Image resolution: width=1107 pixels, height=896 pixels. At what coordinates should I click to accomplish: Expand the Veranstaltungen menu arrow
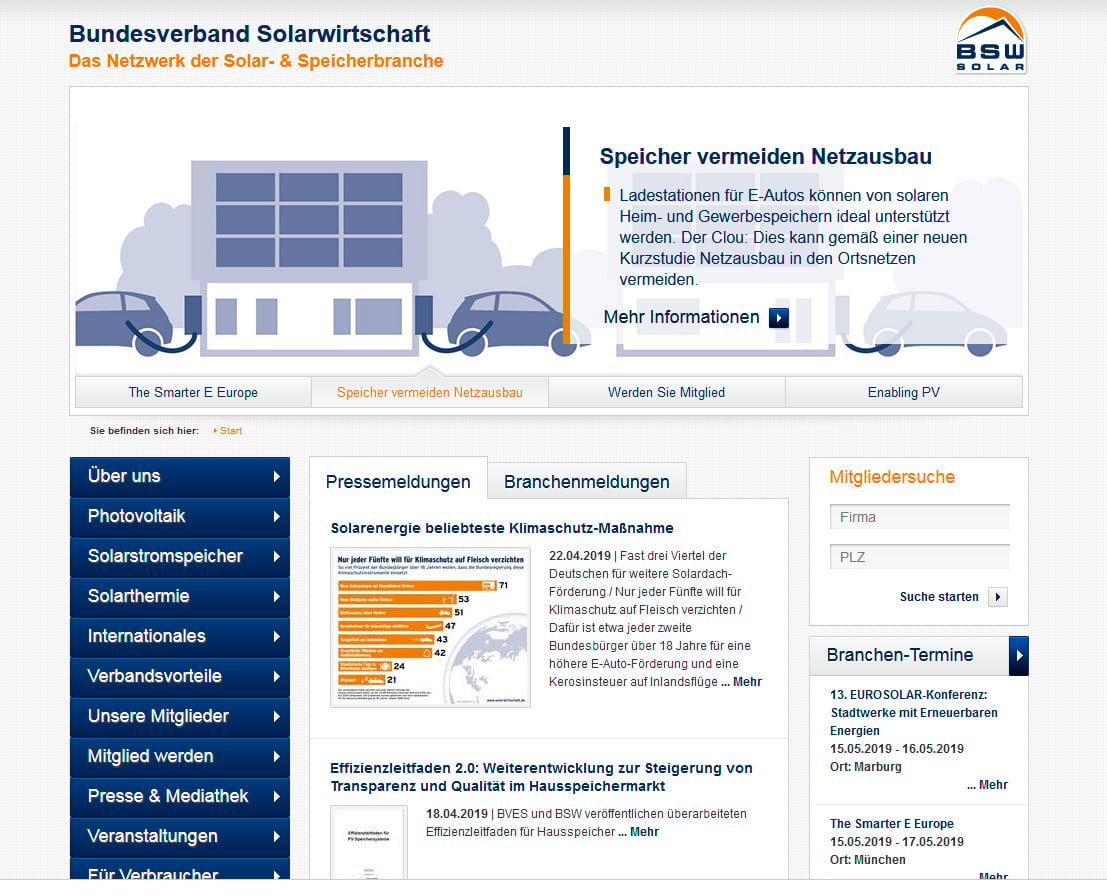(x=277, y=836)
